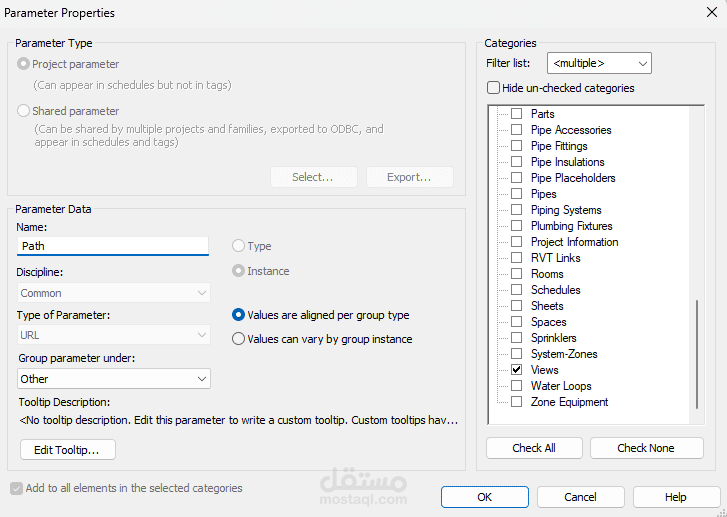Click the Cancel button
This screenshot has width=727, height=517.
pyautogui.click(x=580, y=497)
